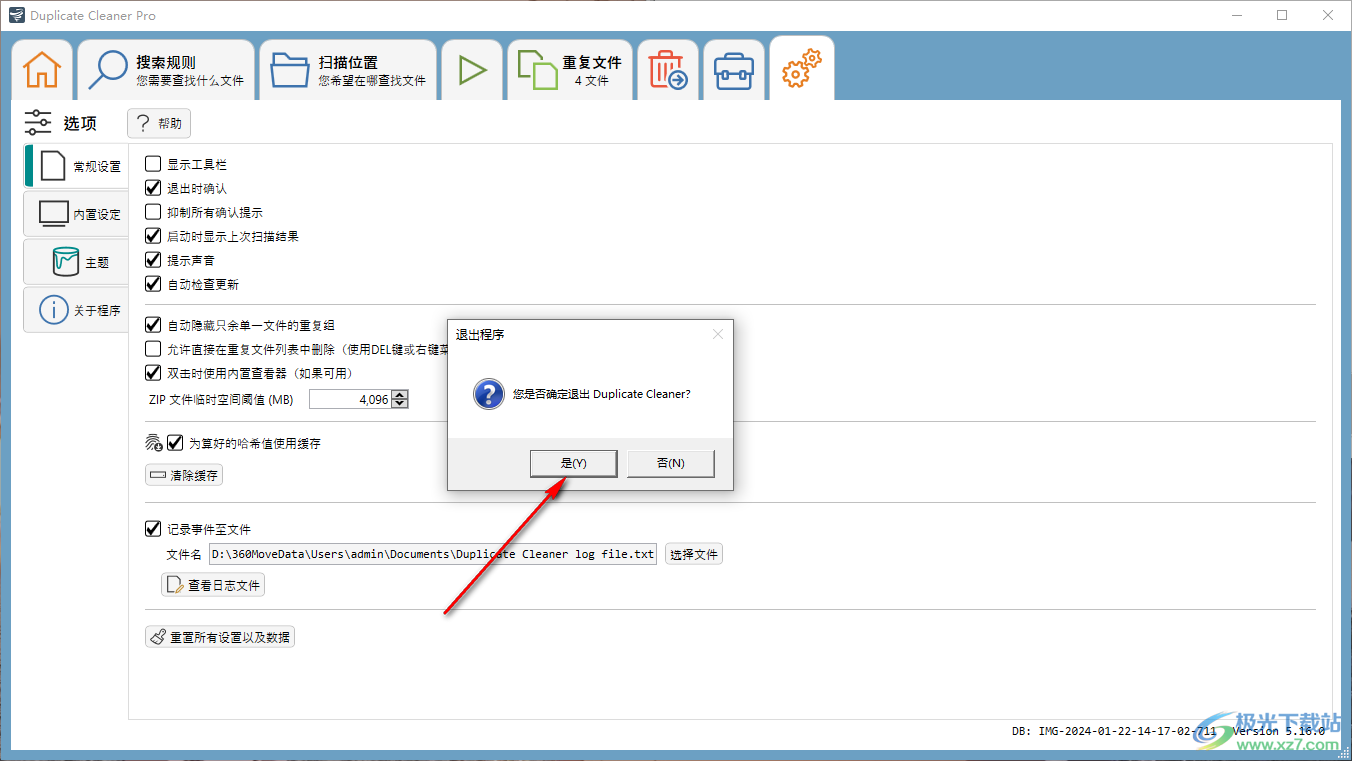Open the settings gears icon tab
The width and height of the screenshot is (1352, 761).
coord(801,70)
